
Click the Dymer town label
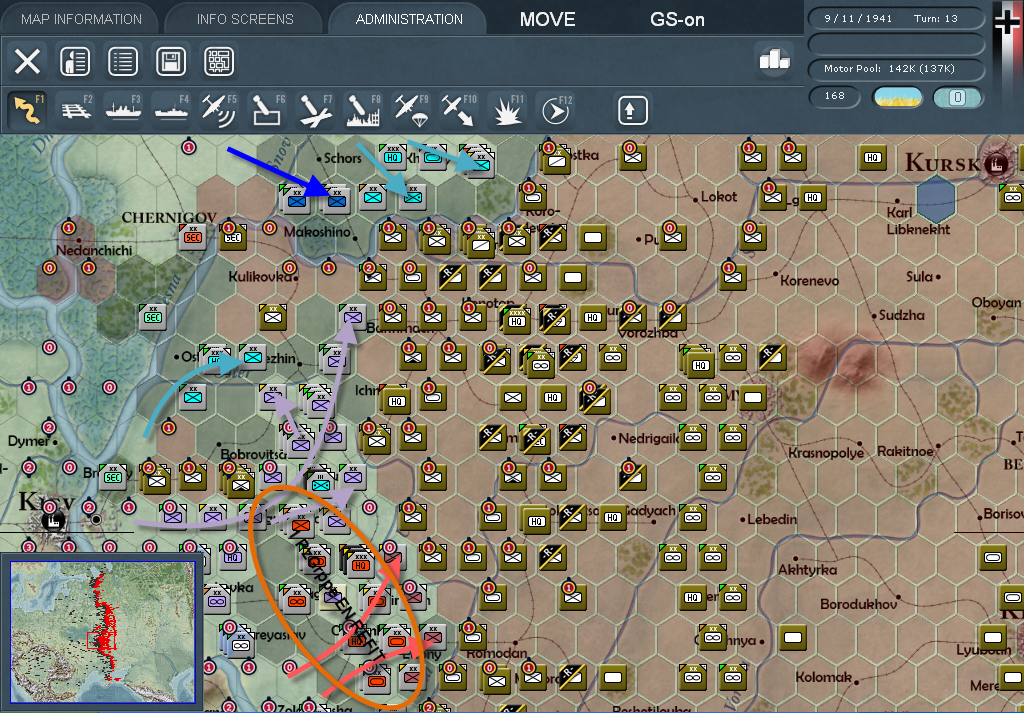[x=28, y=441]
